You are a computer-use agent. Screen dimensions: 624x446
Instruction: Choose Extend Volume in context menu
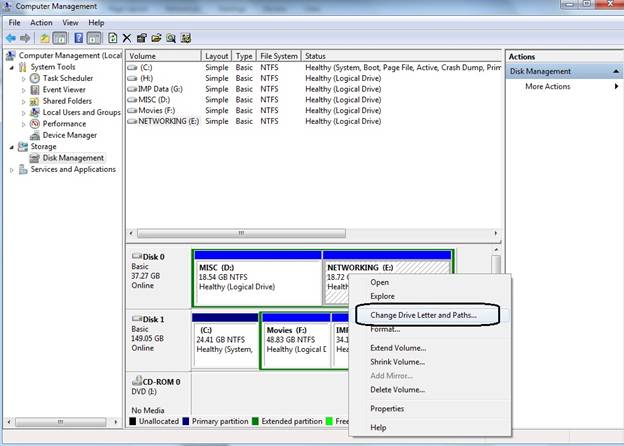[x=398, y=348]
